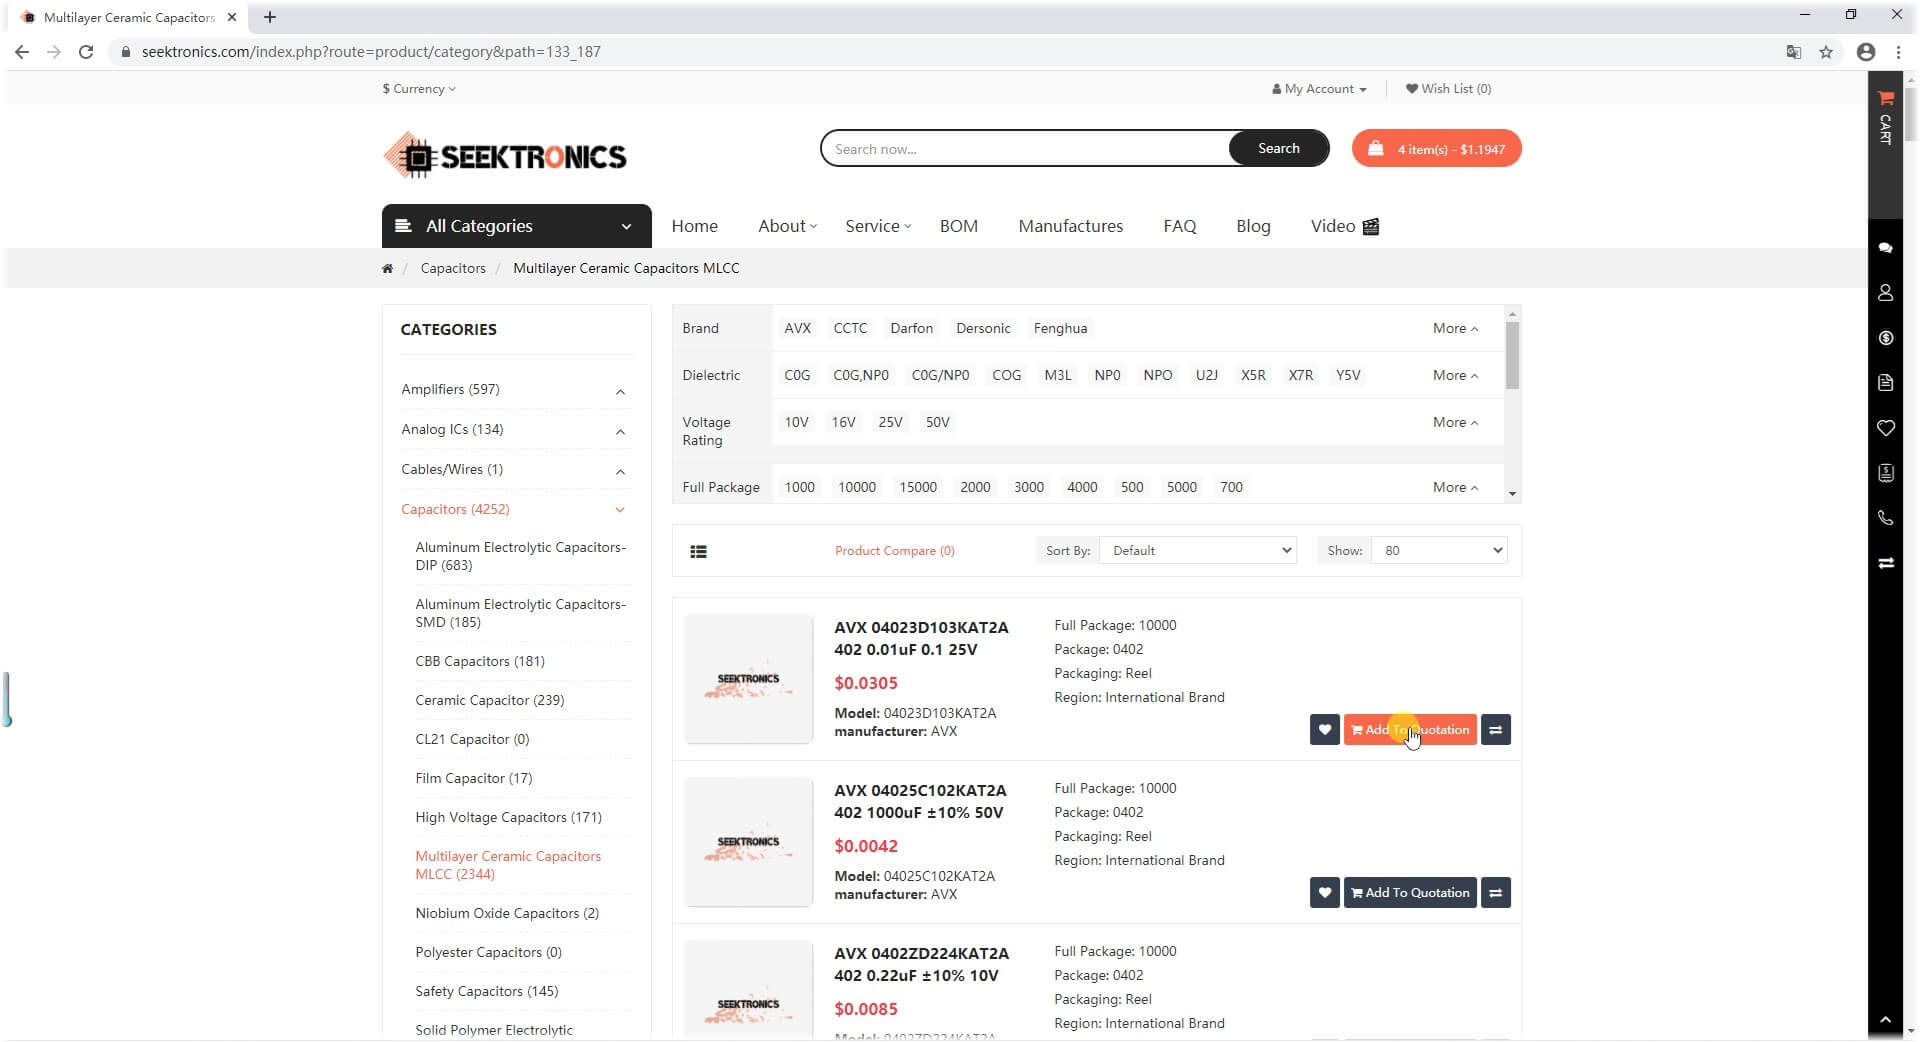Show more Full Package options
Image resolution: width=1920 pixels, height=1042 pixels.
click(x=1455, y=487)
